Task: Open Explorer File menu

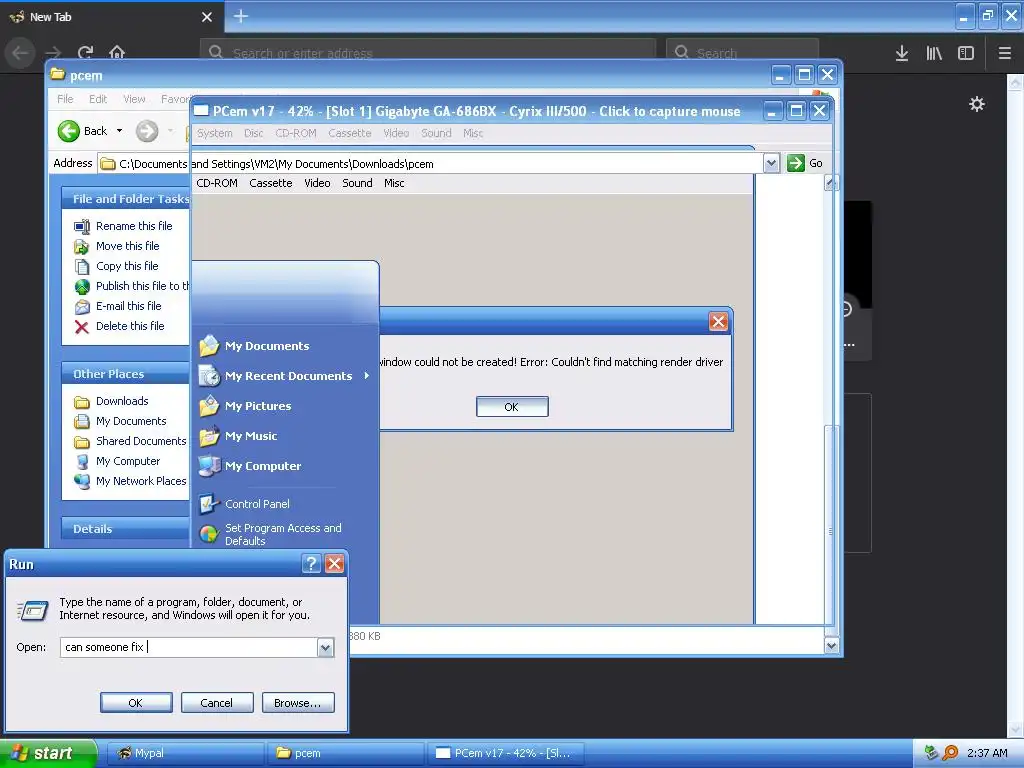Action: 65,99
